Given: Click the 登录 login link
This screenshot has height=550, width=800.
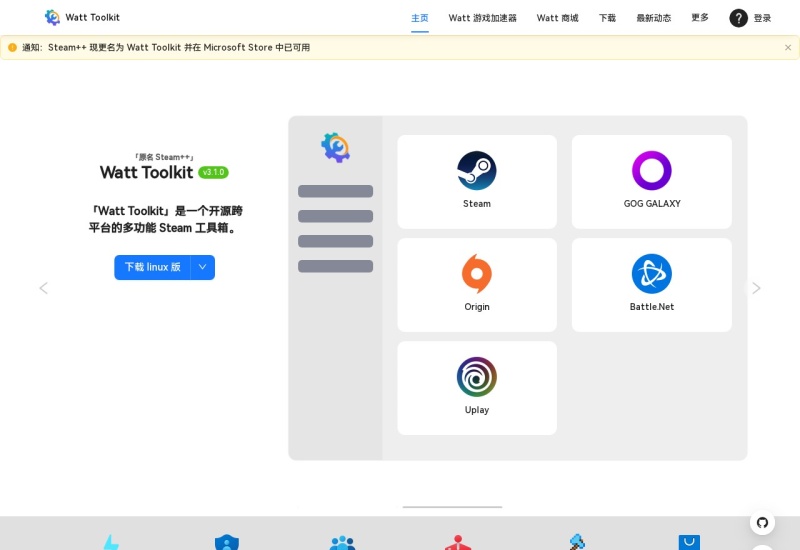Looking at the screenshot, I should [762, 18].
